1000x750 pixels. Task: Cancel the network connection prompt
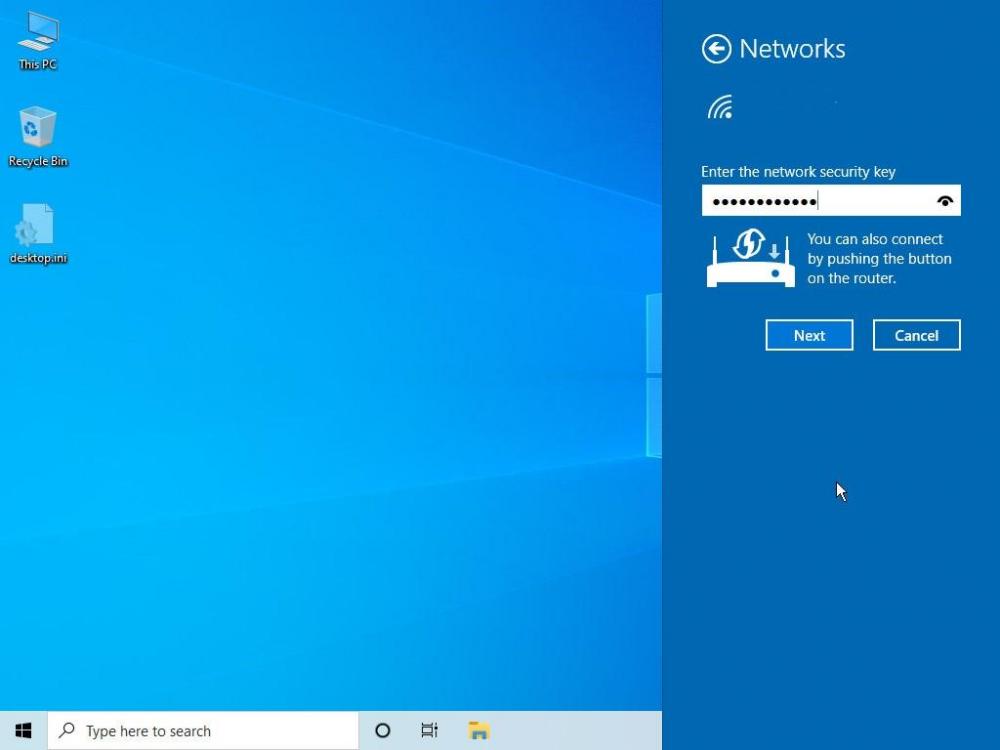coord(916,336)
